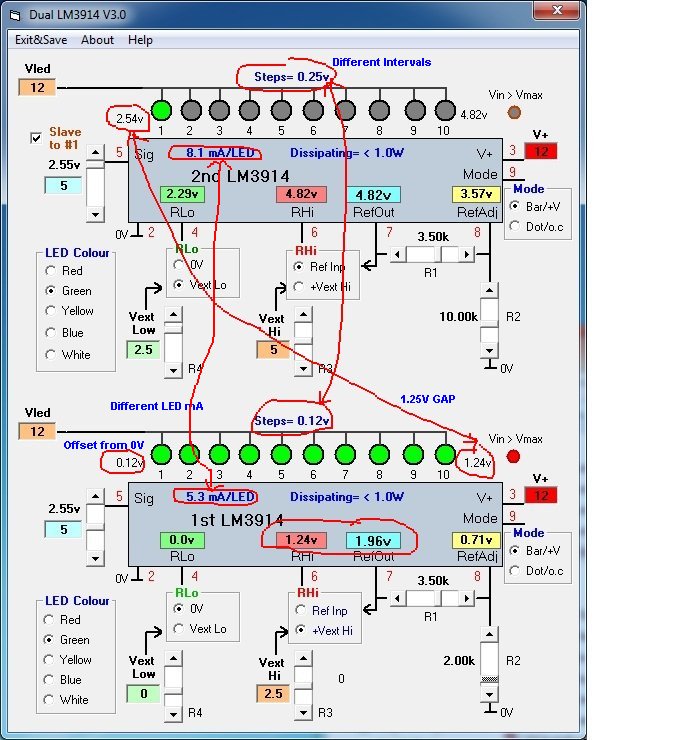Viewport: 676px width, 740px height.
Task: Choose RLo 0V option on 2nd LM3914
Action: point(178,264)
